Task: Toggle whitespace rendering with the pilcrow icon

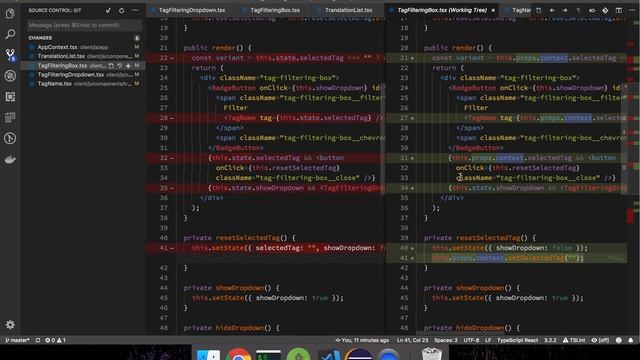Action: pyautogui.click(x=578, y=10)
